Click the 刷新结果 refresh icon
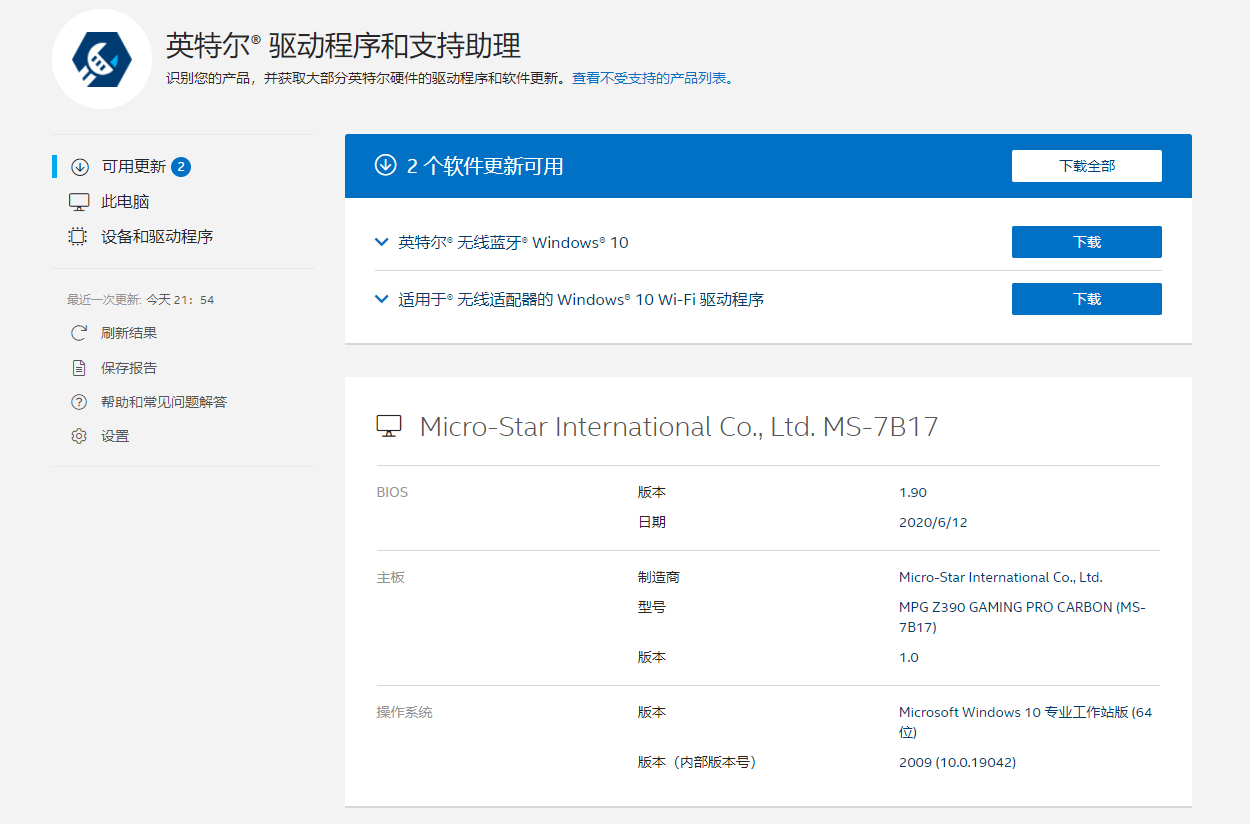 [x=79, y=332]
